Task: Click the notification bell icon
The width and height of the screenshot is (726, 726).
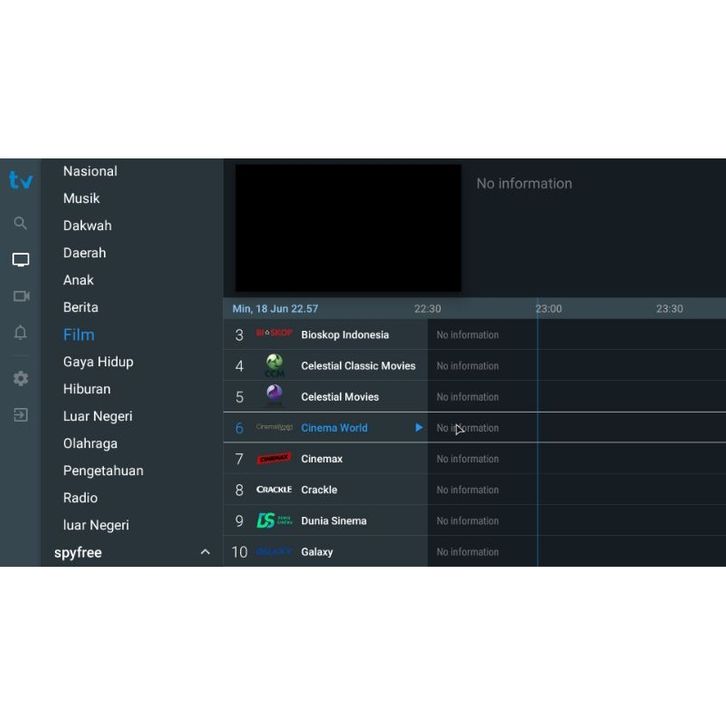Action: click(x=20, y=333)
